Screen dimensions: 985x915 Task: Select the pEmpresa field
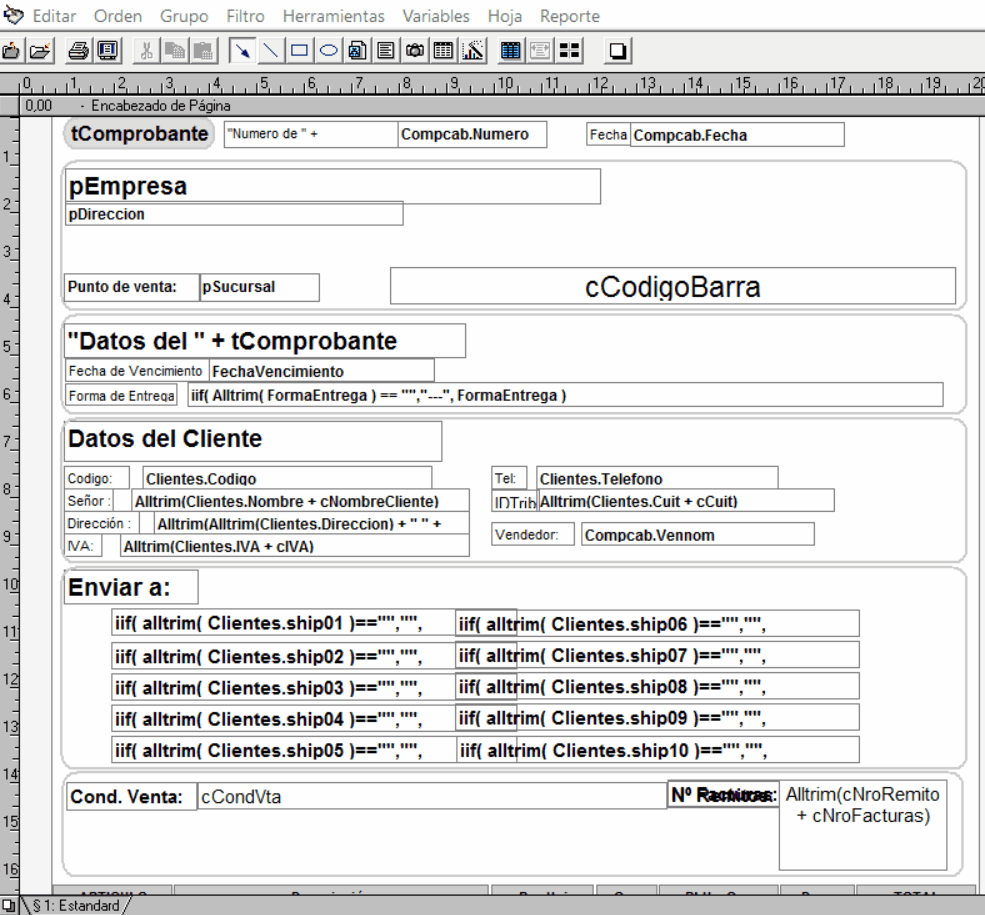pyautogui.click(x=333, y=187)
